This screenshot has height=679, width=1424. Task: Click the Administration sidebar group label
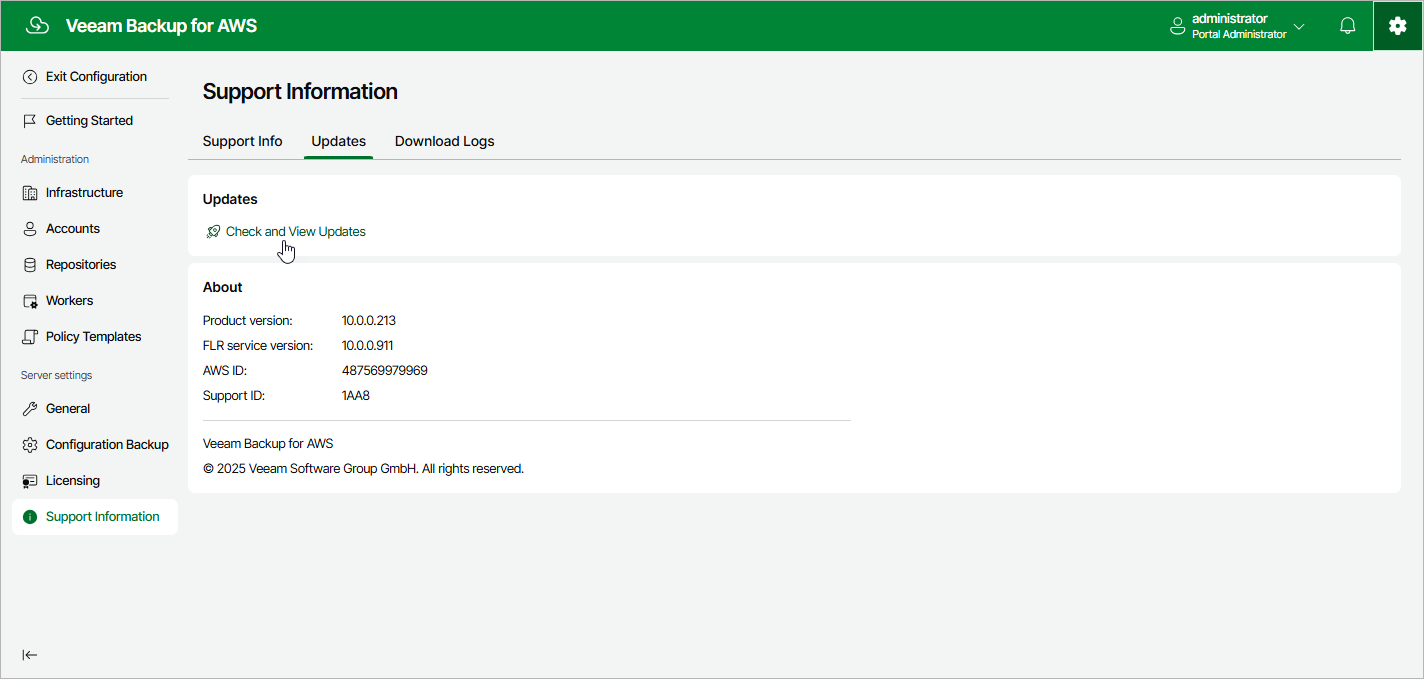point(55,159)
